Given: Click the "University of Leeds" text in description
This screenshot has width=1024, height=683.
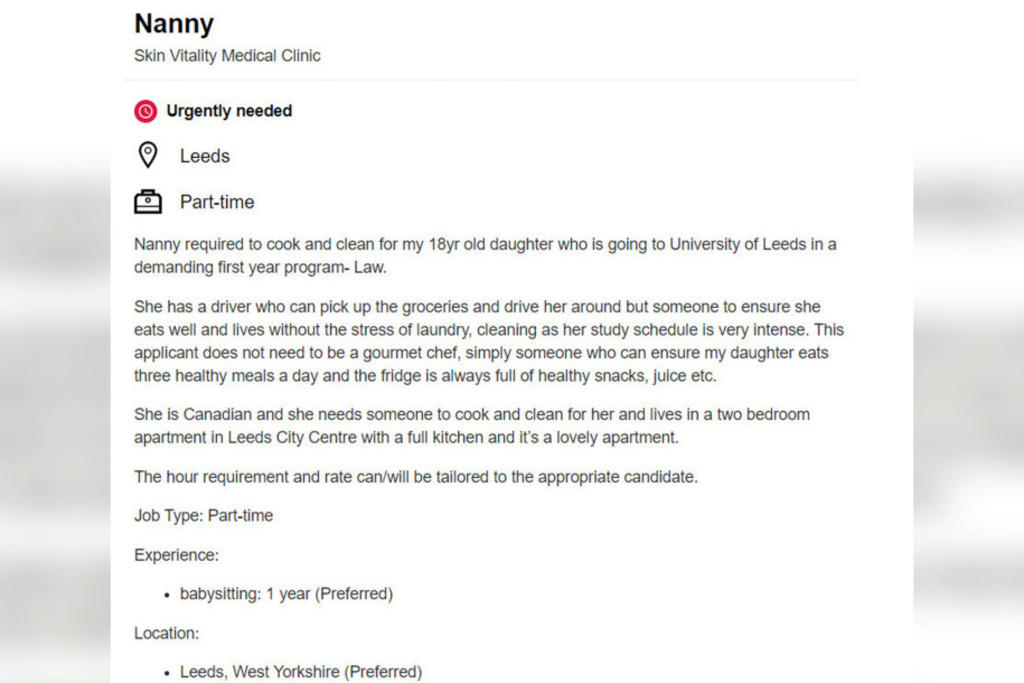Looking at the screenshot, I should 737,244.
